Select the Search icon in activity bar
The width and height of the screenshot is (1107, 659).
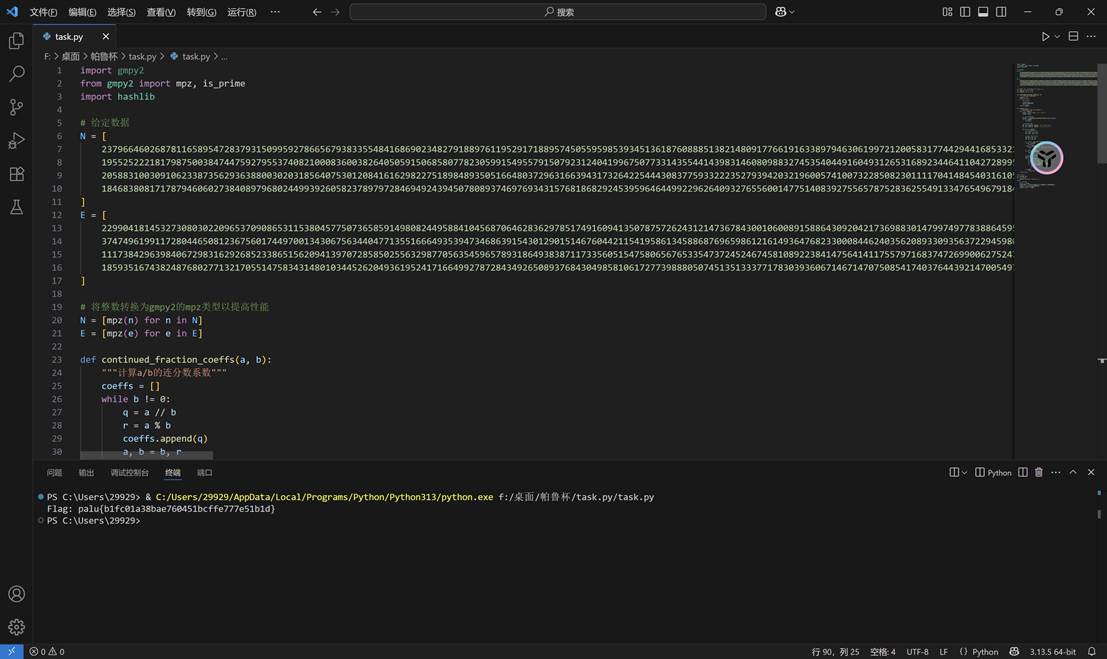(x=15, y=73)
